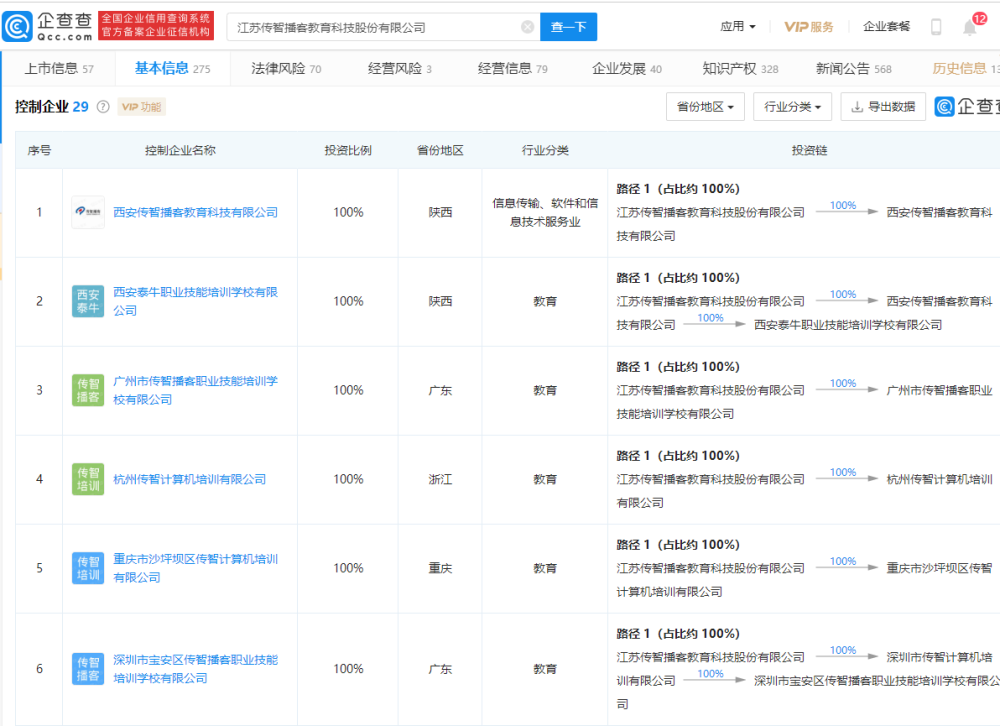
Task: Click the 查一下 search button
Action: tap(568, 27)
